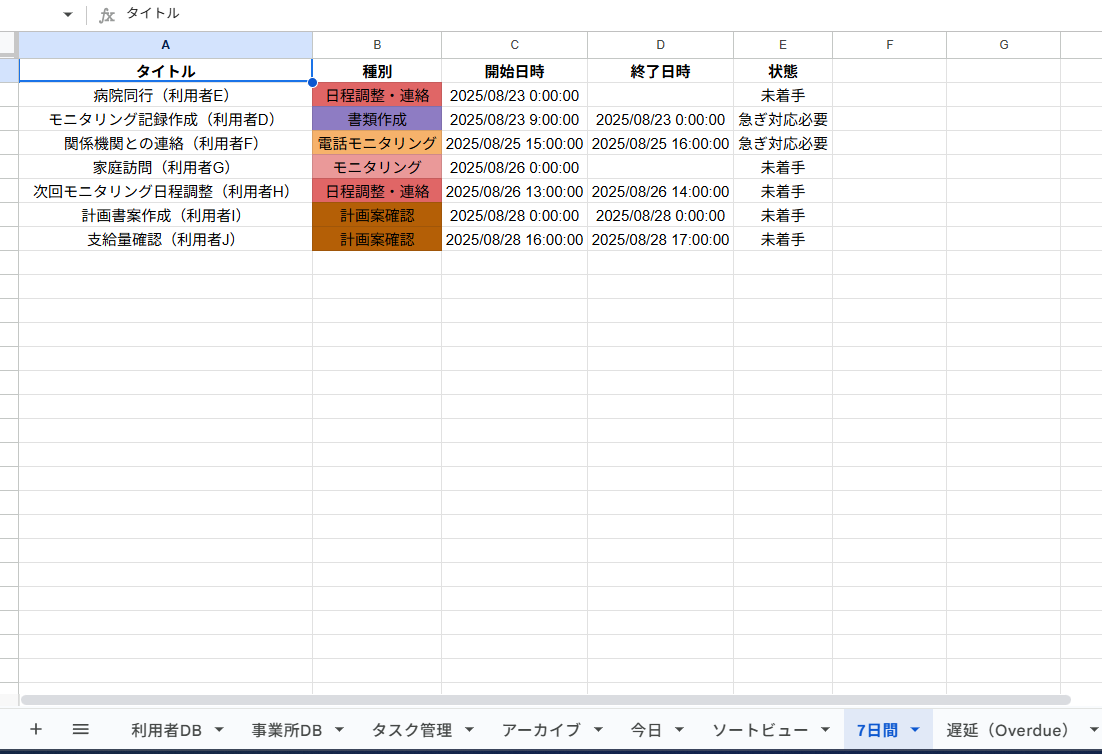The width and height of the screenshot is (1102, 754).
Task: Select cell 次回モニタリング日程調整（利用者H）
Action: [x=165, y=191]
